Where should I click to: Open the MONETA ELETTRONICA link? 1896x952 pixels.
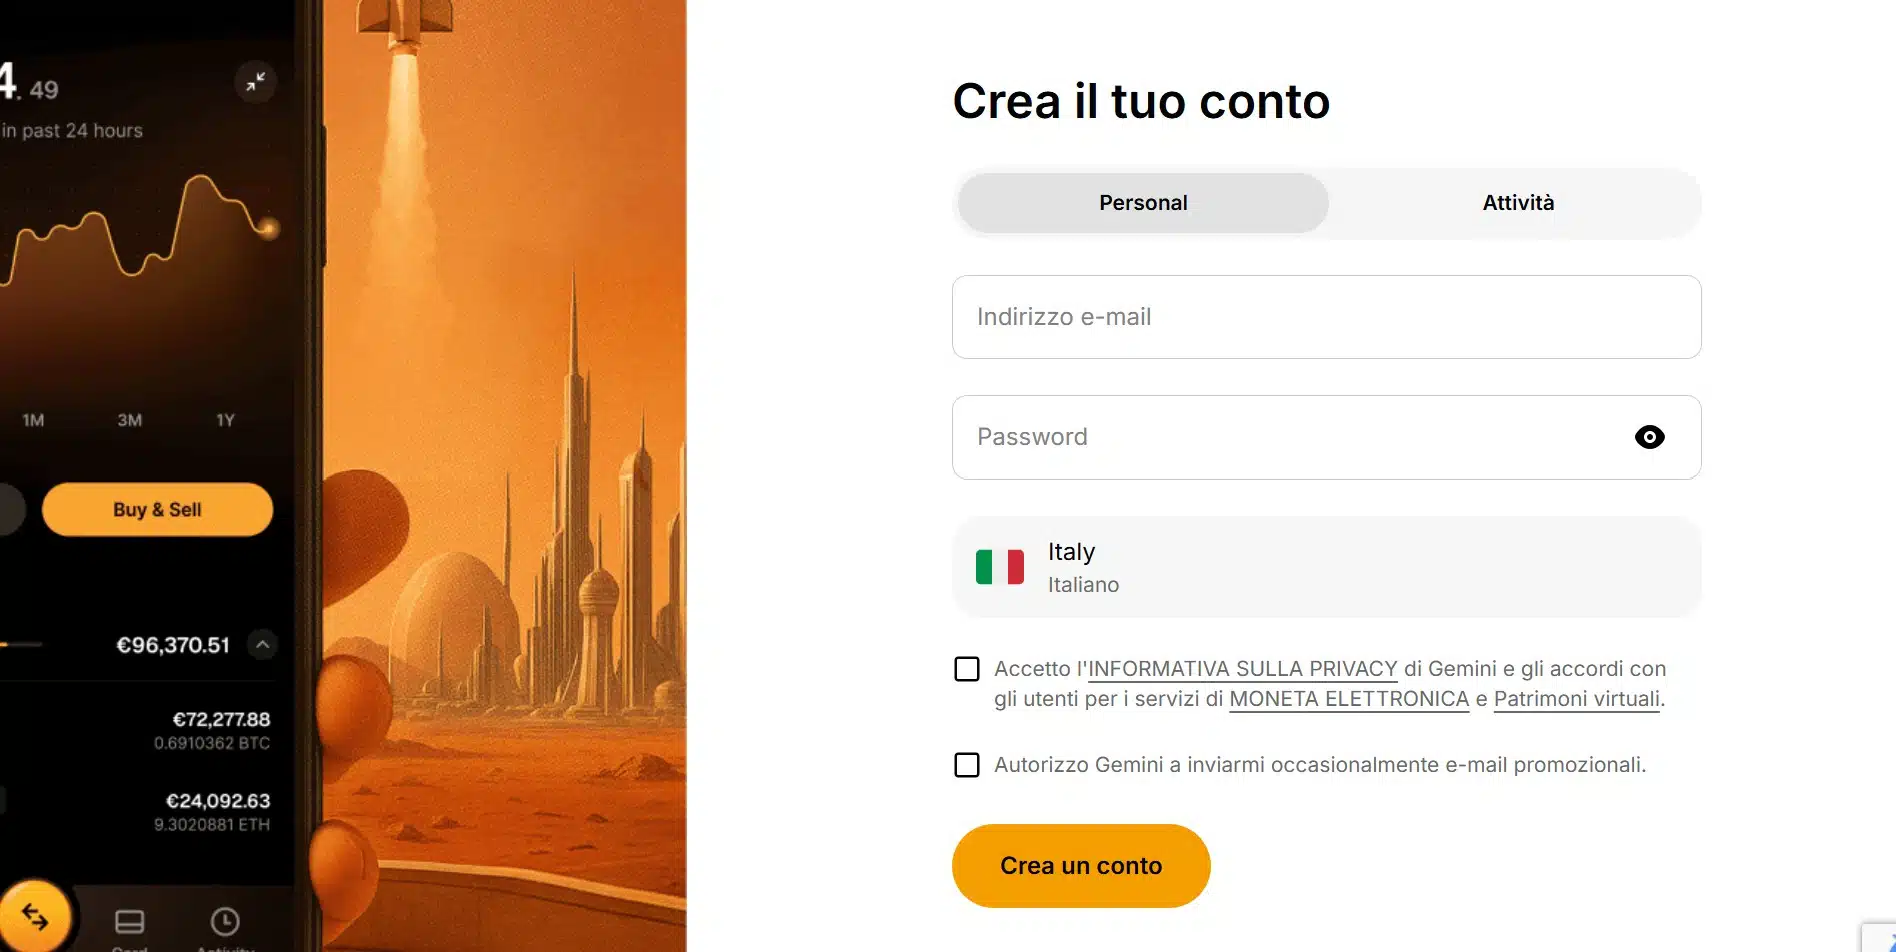tap(1347, 699)
